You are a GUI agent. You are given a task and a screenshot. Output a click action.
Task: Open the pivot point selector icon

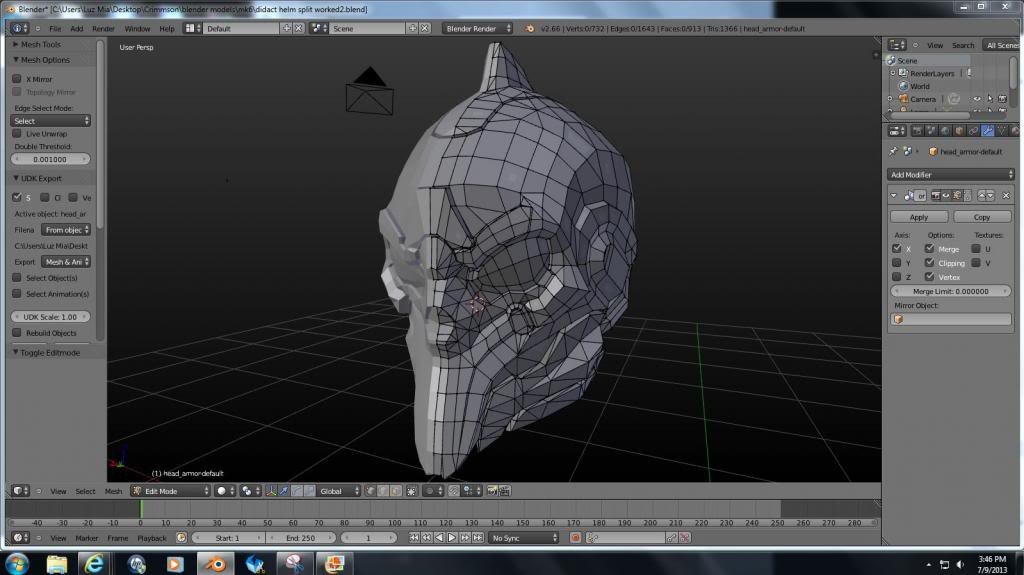(248, 491)
